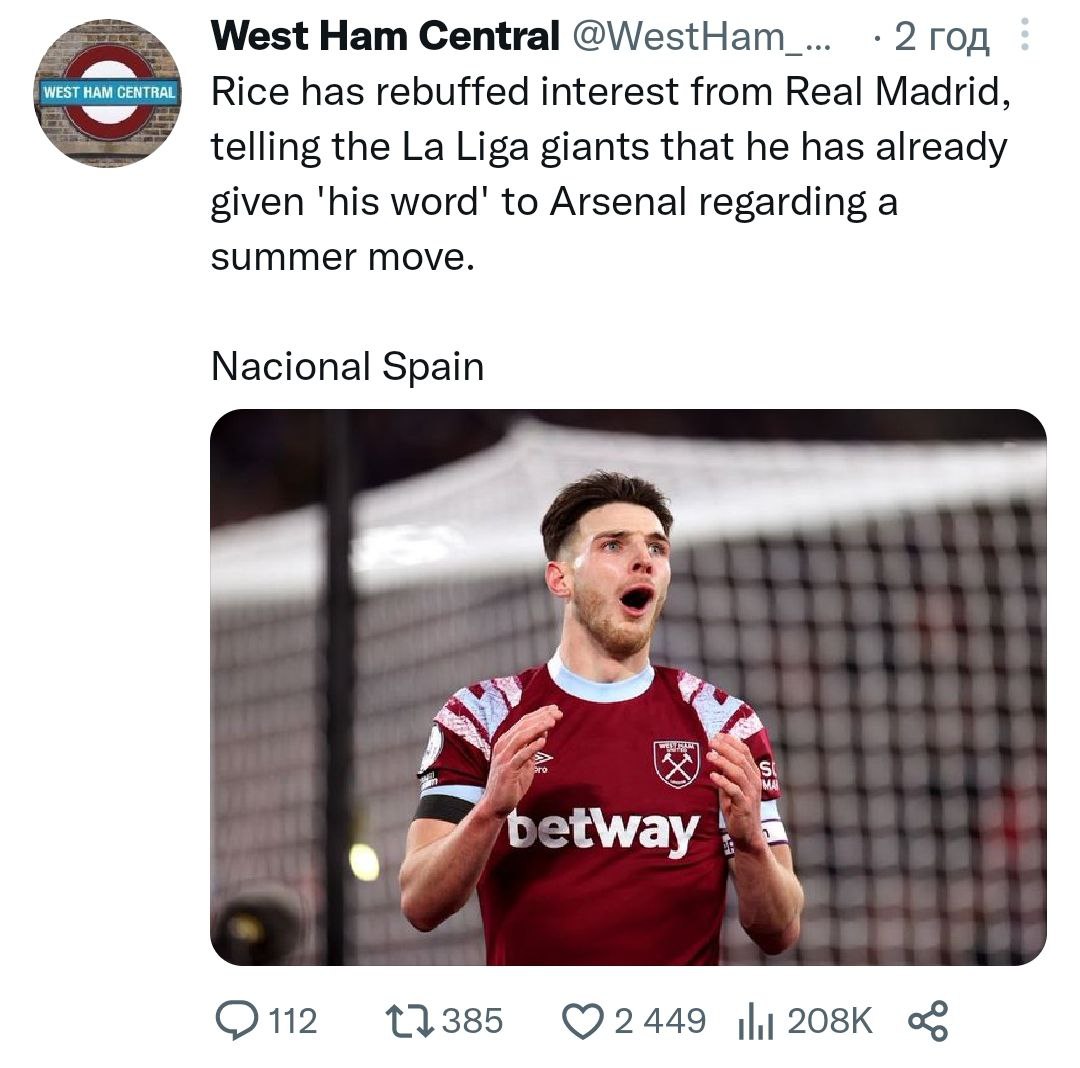Like the tweet with the heart icon

click(581, 1021)
